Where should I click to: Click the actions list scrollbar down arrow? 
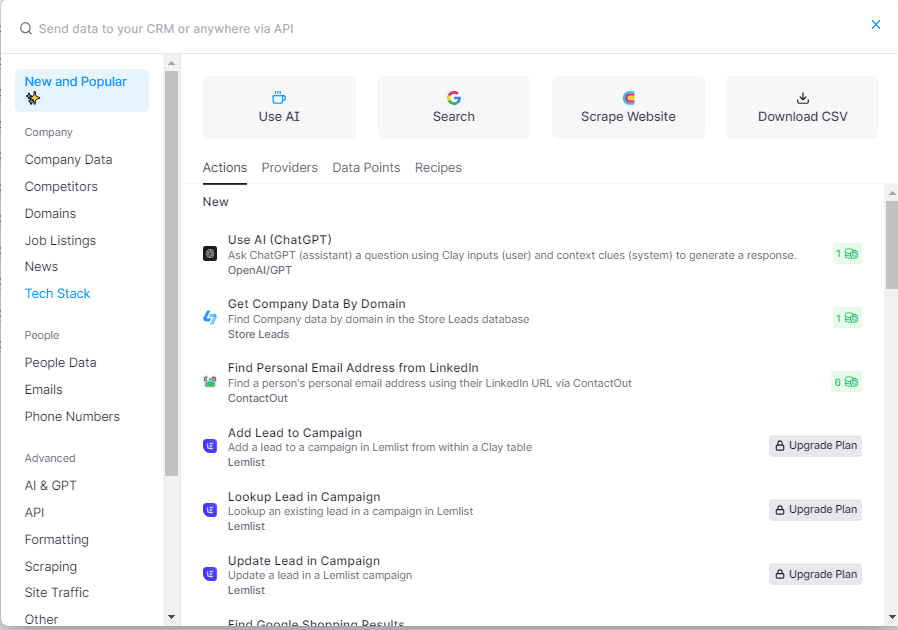point(892,617)
